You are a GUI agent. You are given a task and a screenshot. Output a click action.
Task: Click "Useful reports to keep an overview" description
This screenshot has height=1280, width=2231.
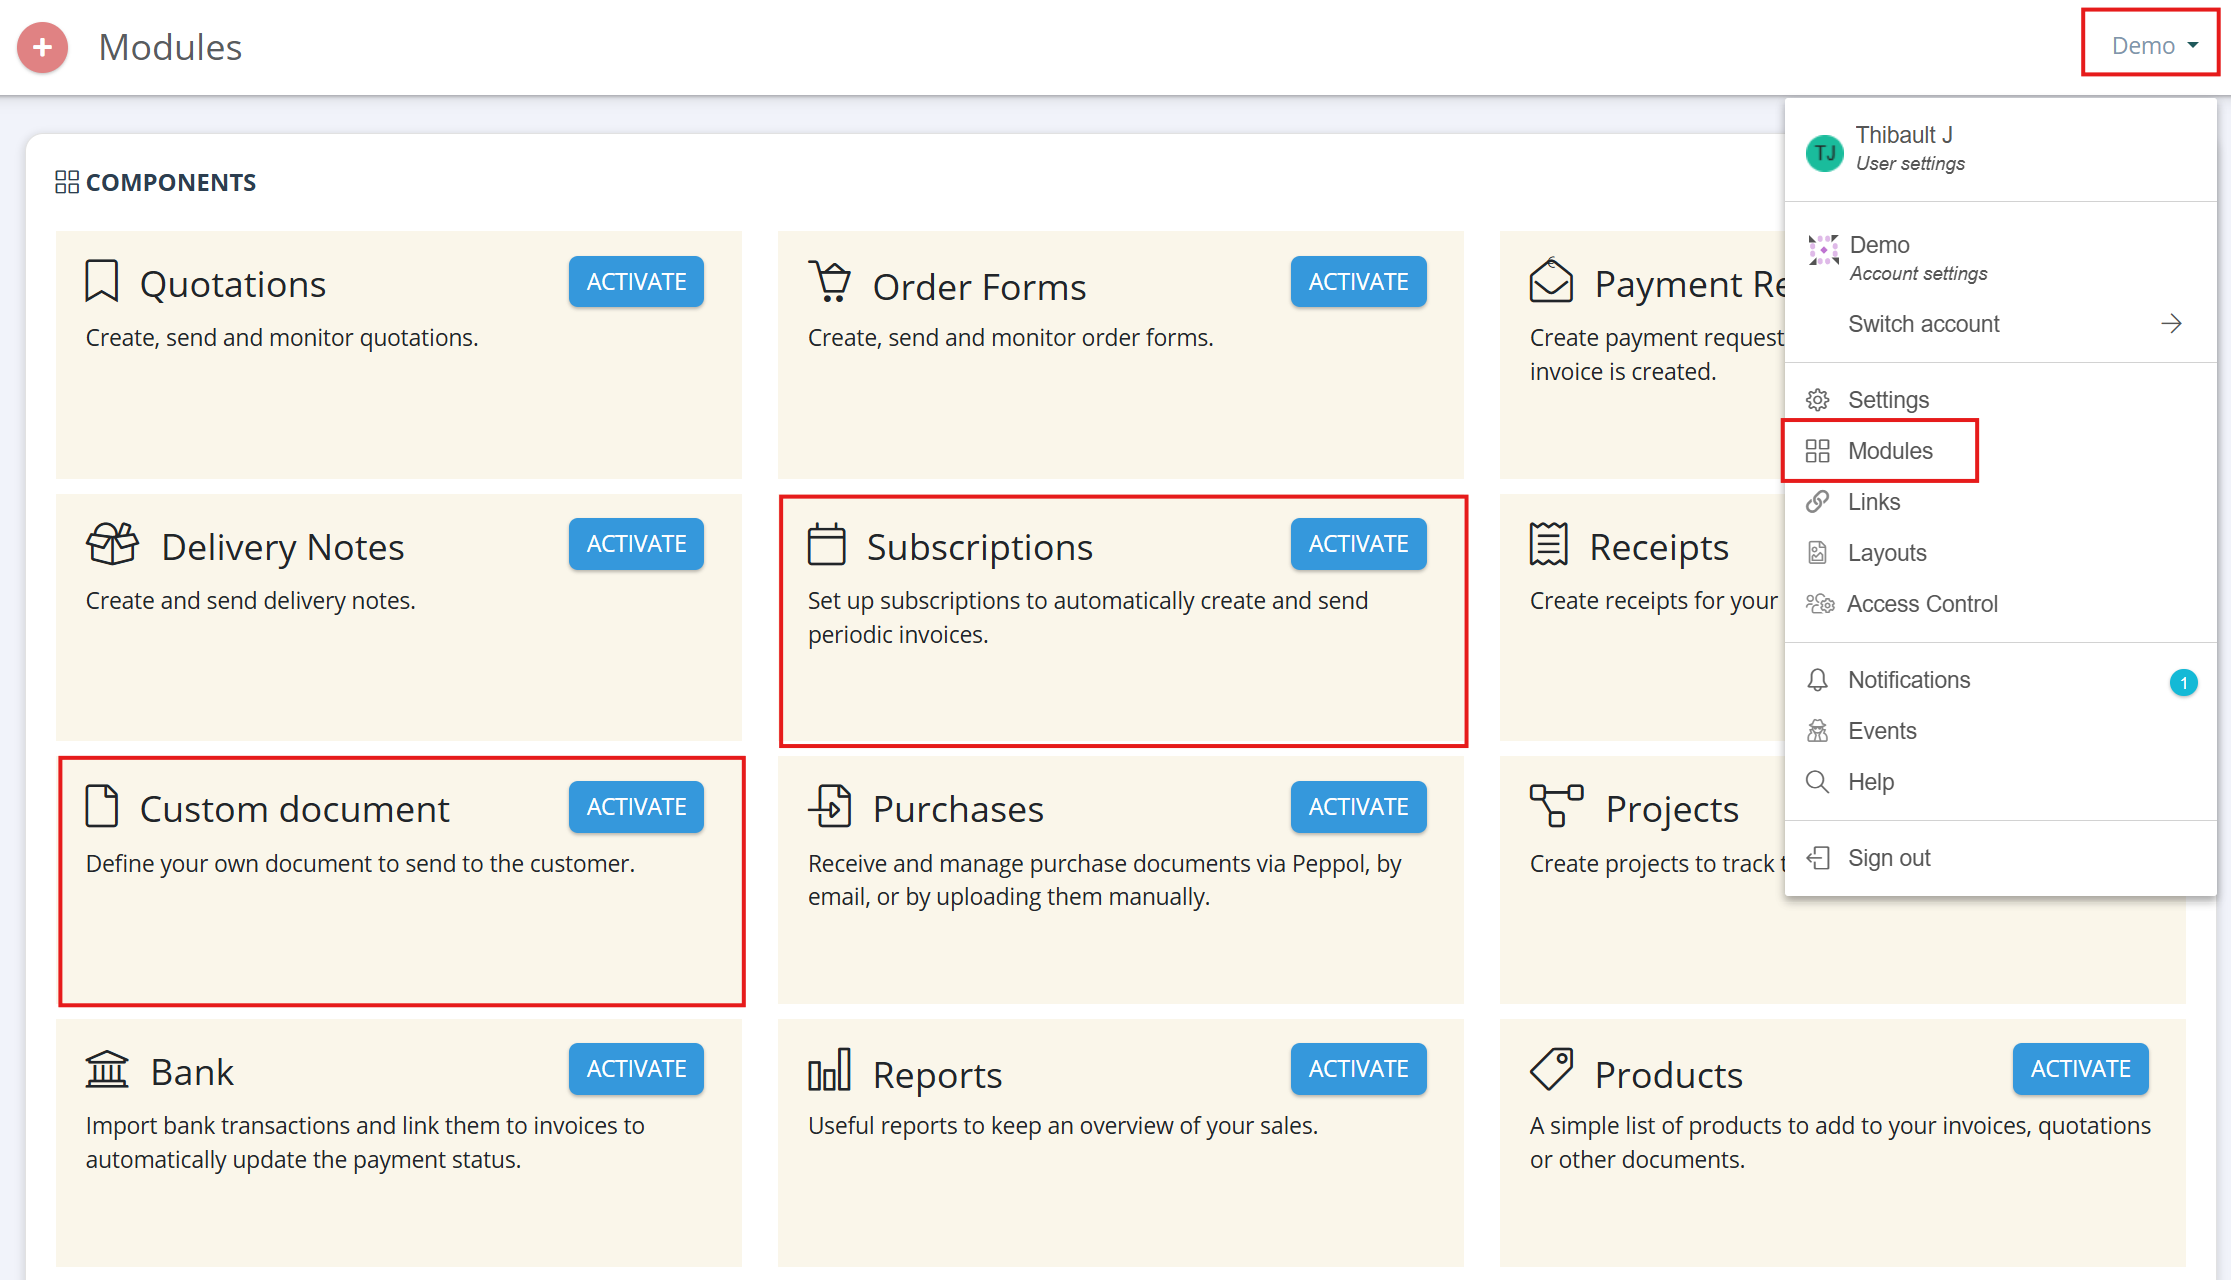[1063, 1126]
